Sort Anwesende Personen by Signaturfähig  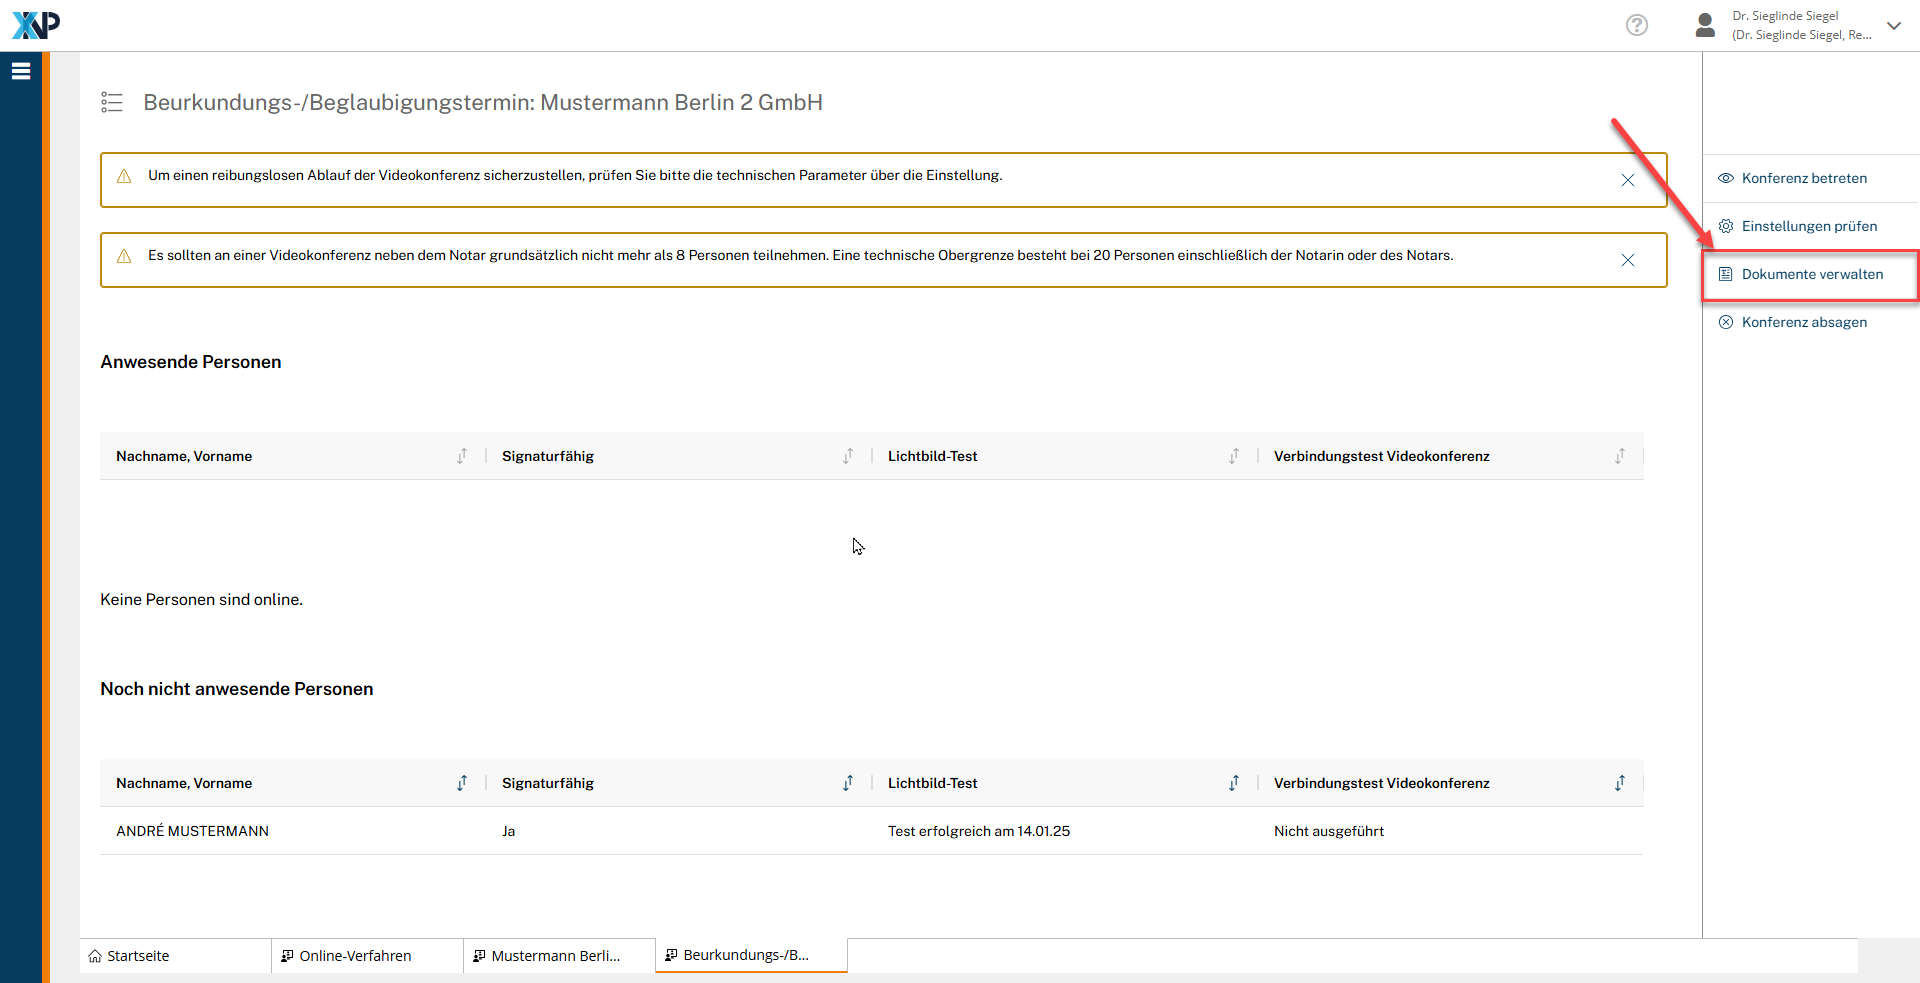[848, 456]
